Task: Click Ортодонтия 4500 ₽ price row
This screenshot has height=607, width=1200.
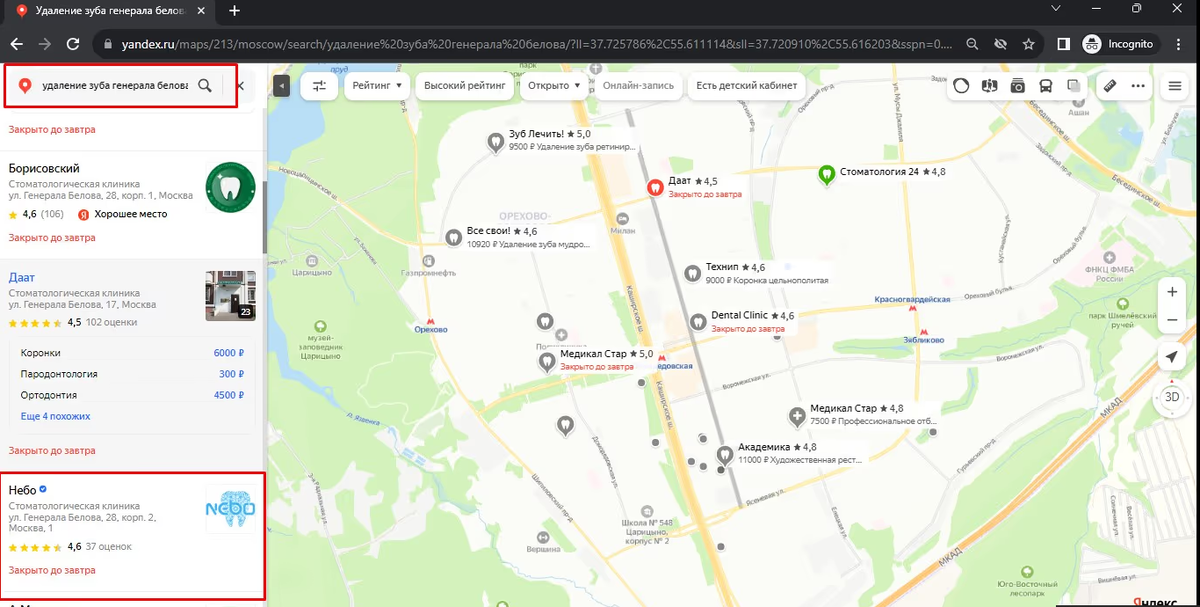Action: [132, 395]
